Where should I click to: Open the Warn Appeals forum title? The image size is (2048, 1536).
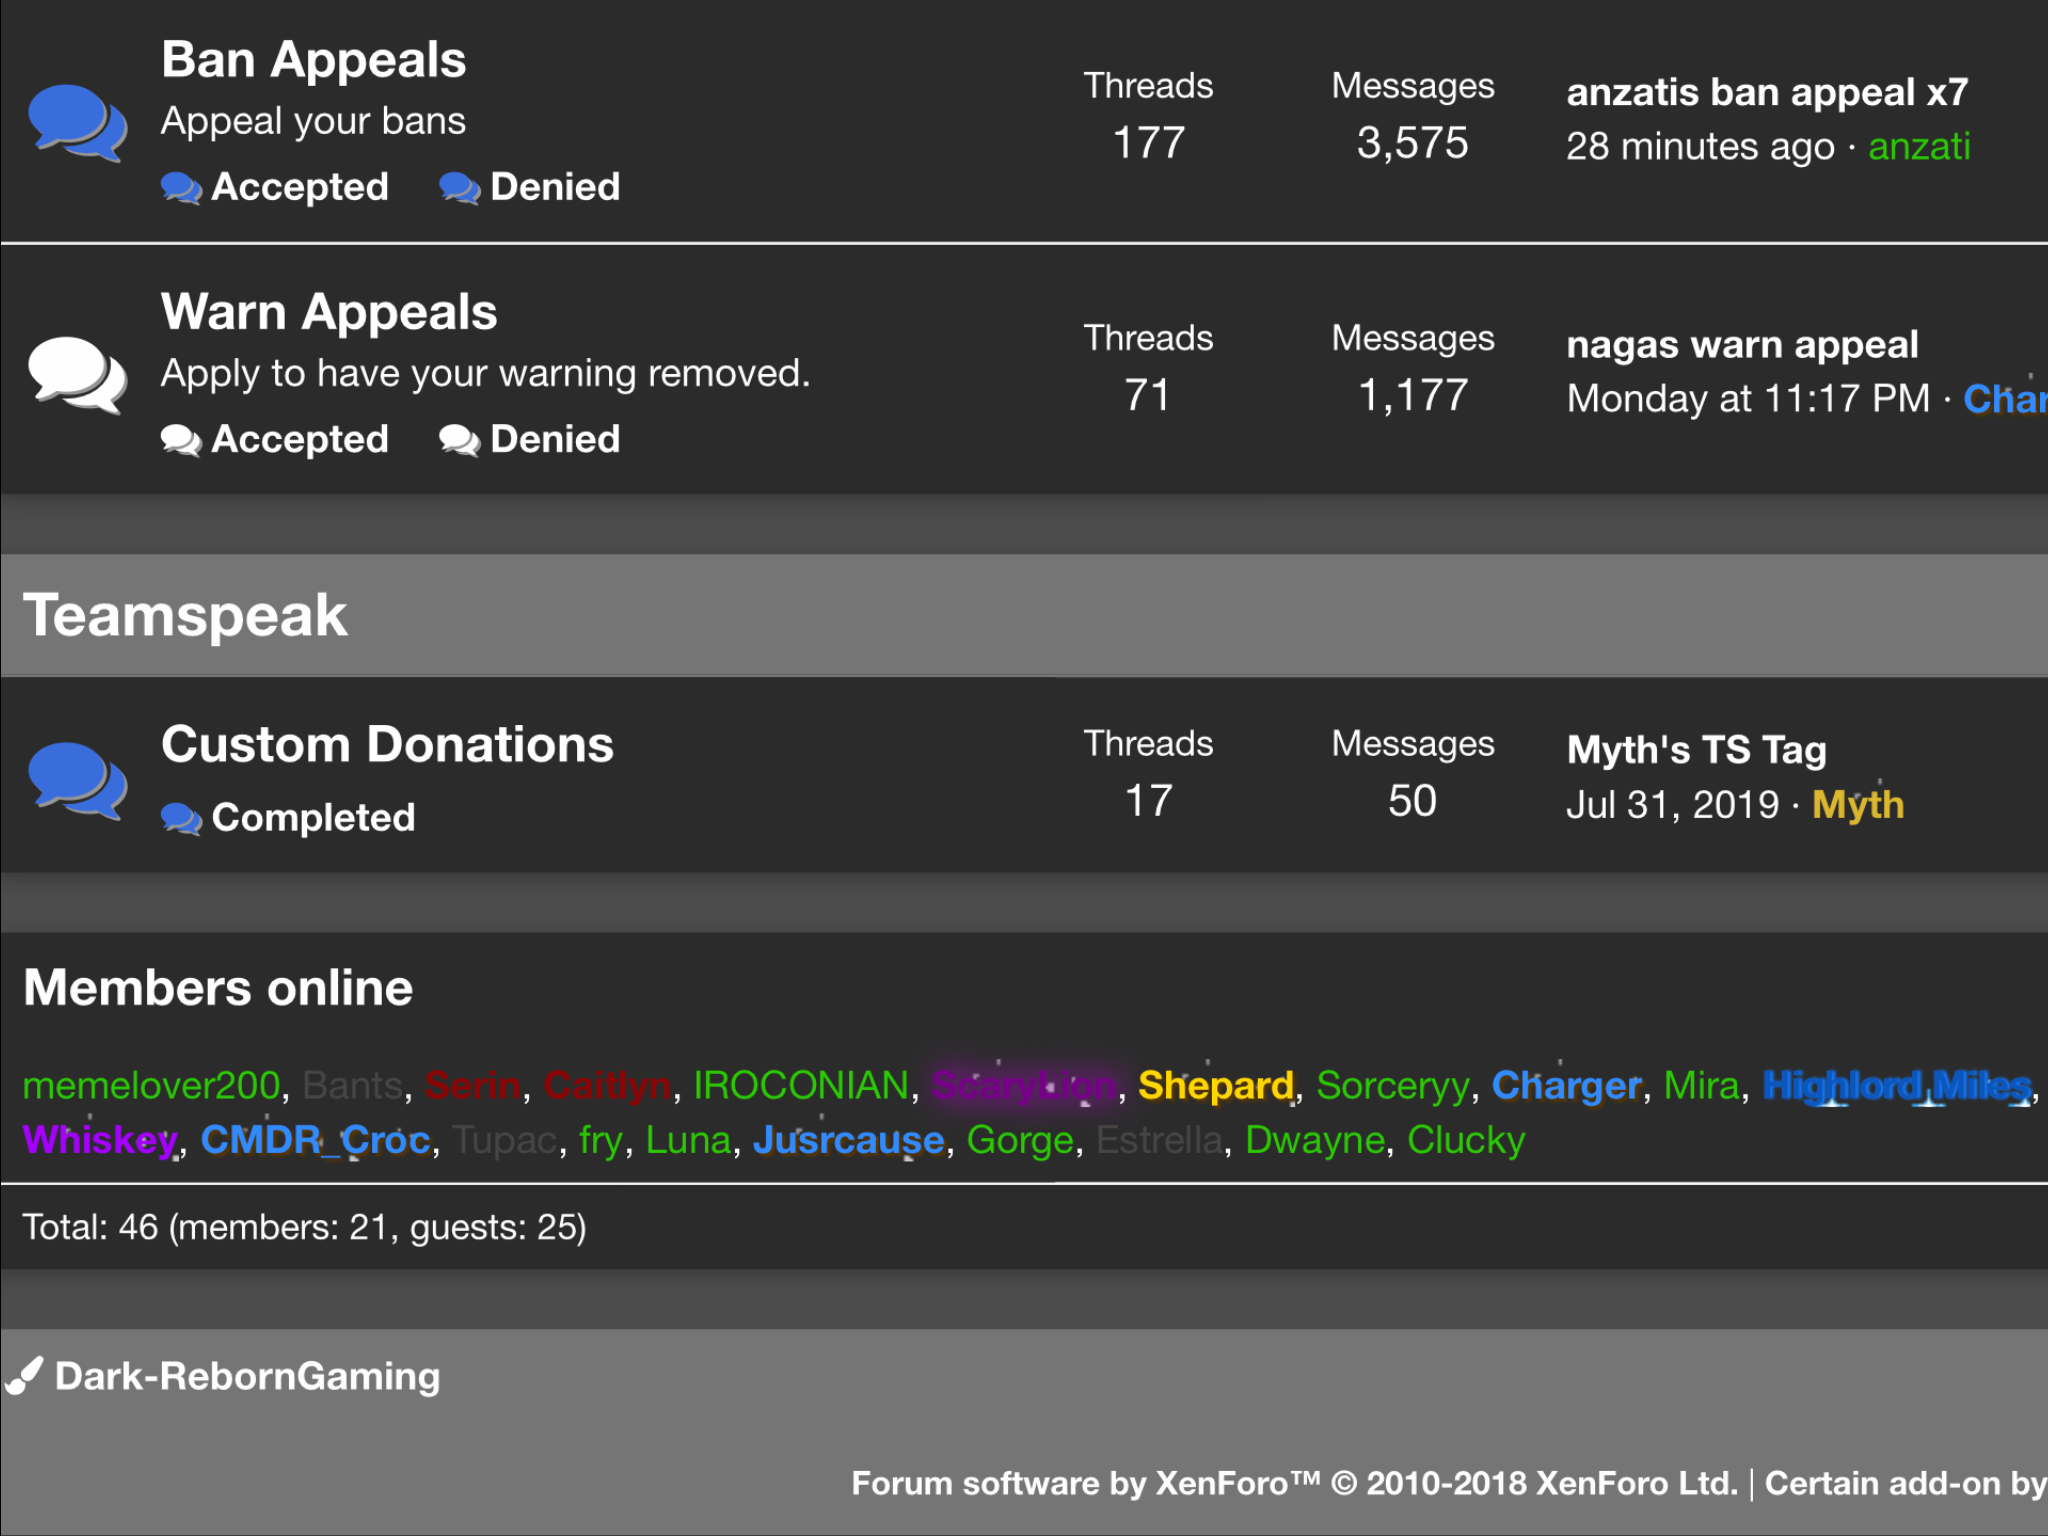pyautogui.click(x=329, y=312)
